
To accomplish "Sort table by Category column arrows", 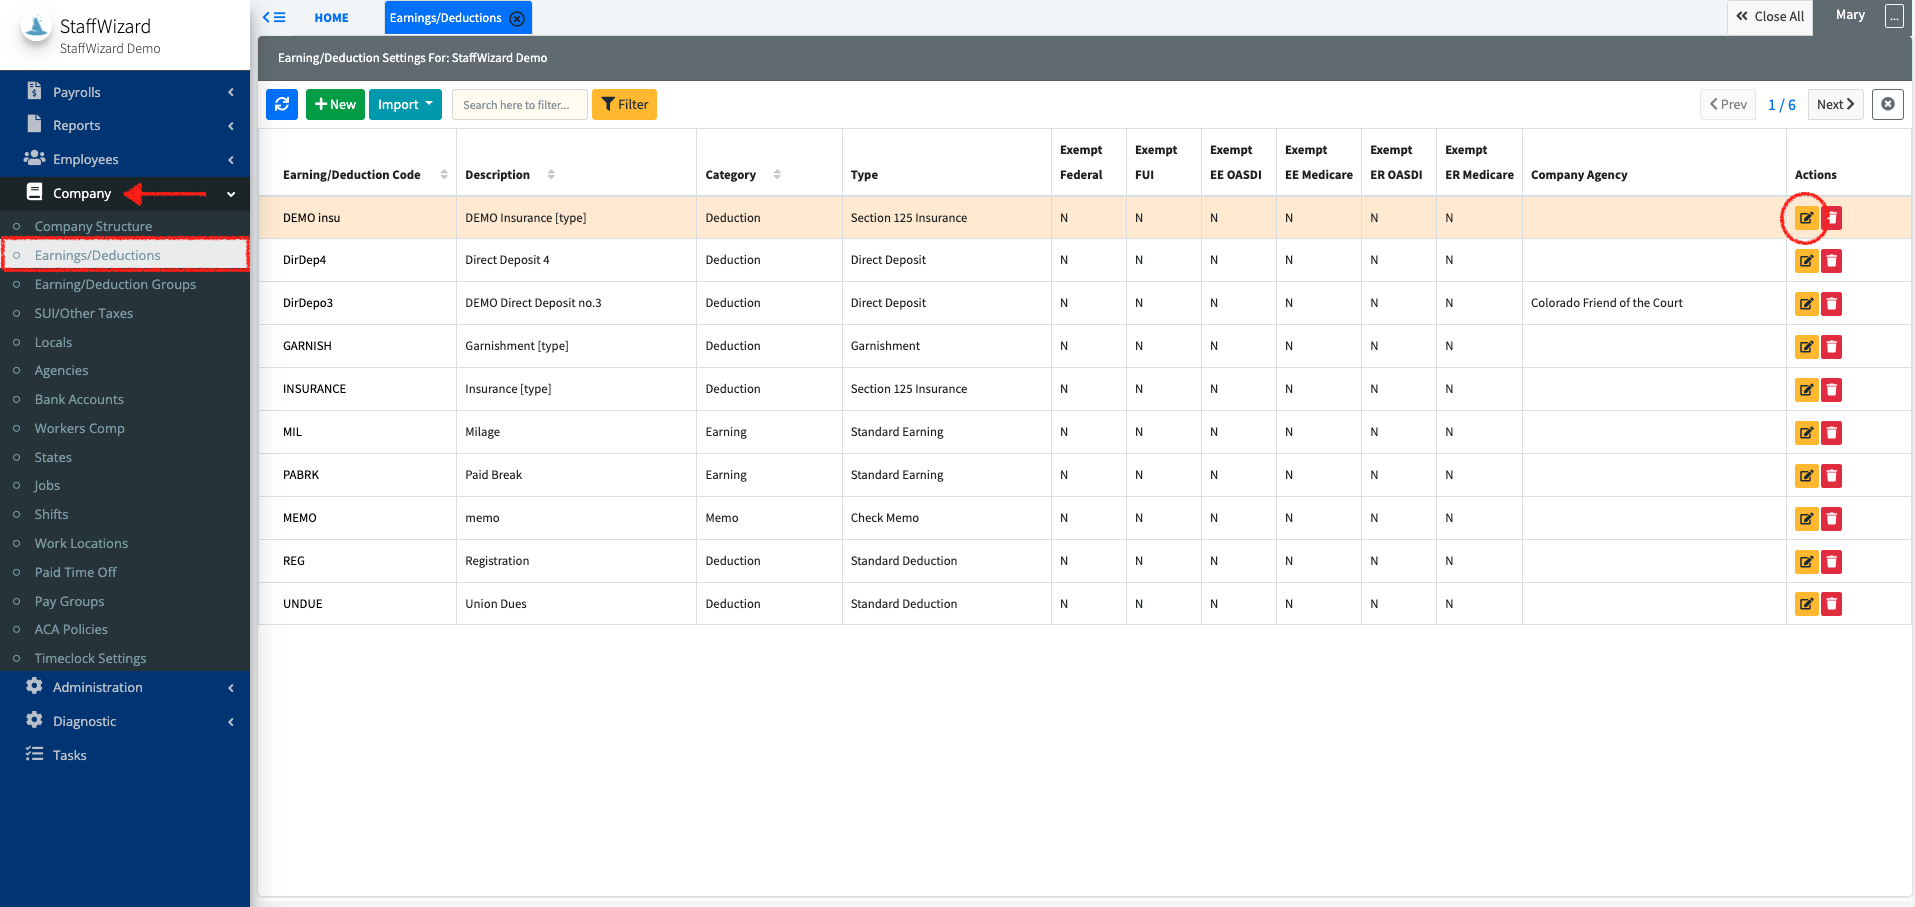I will tap(777, 175).
